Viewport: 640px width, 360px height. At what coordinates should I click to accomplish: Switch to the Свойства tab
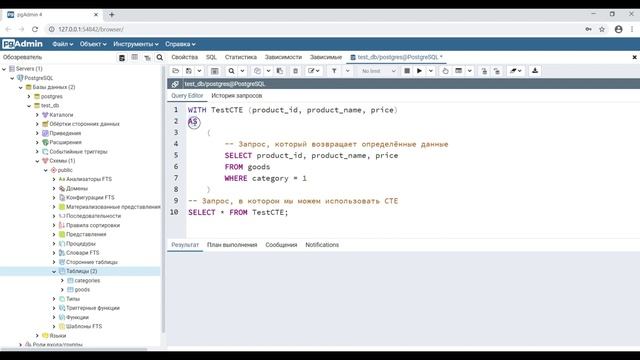184,57
